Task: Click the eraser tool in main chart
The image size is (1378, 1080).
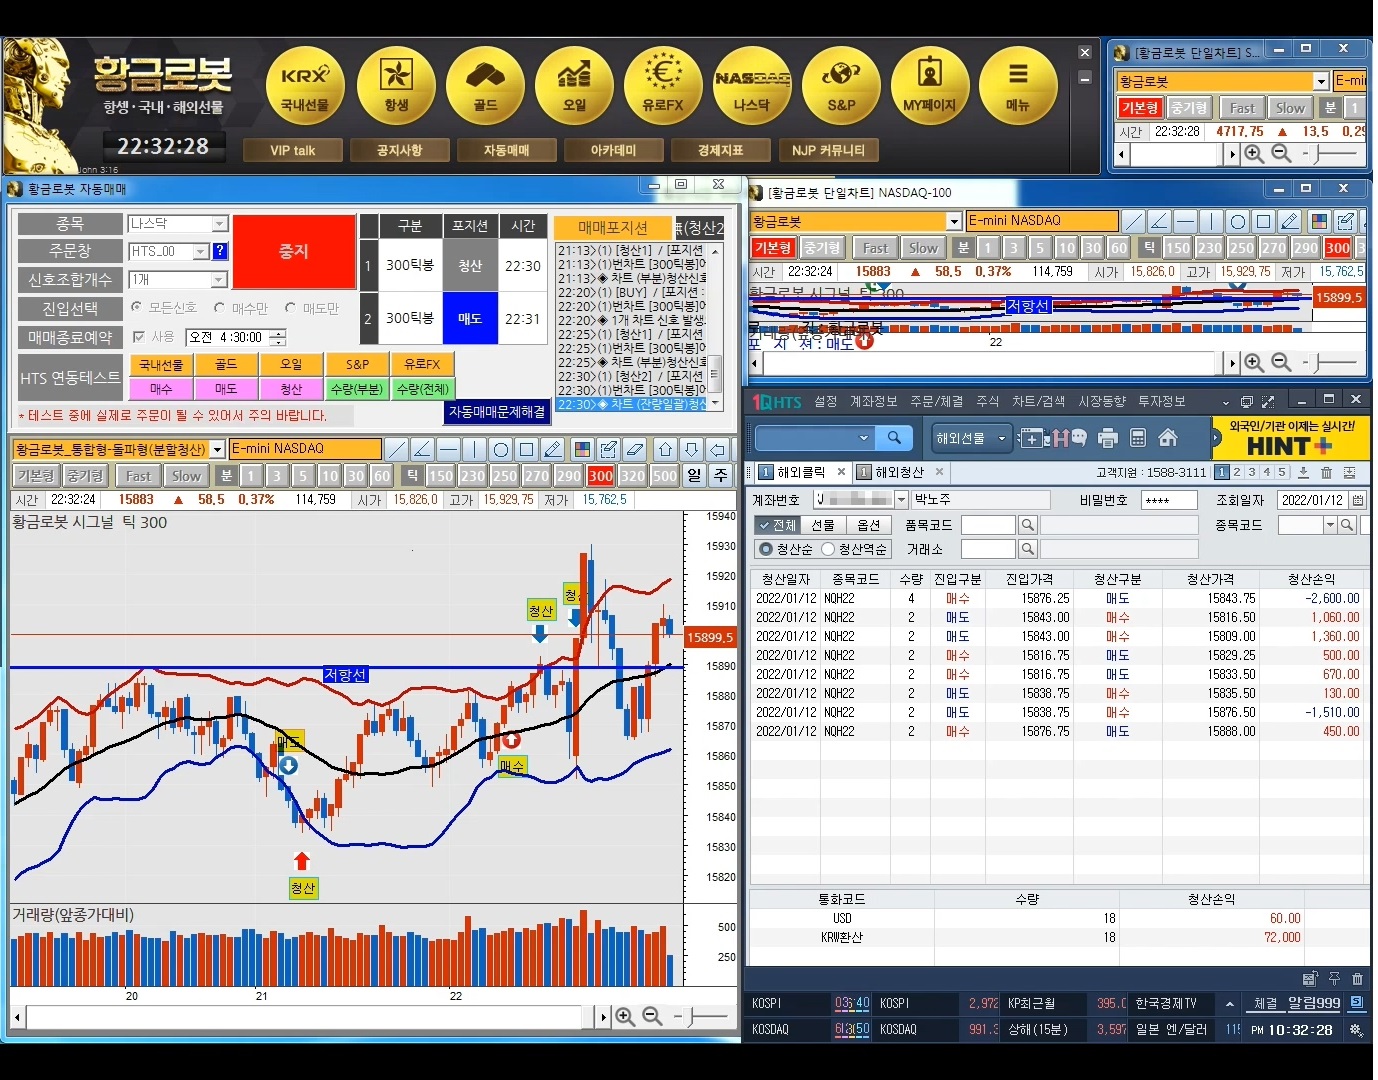Action: tap(634, 449)
